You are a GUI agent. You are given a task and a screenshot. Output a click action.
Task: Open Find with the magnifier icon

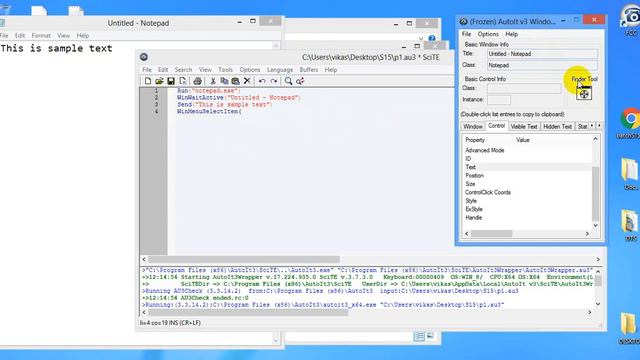(x=289, y=81)
